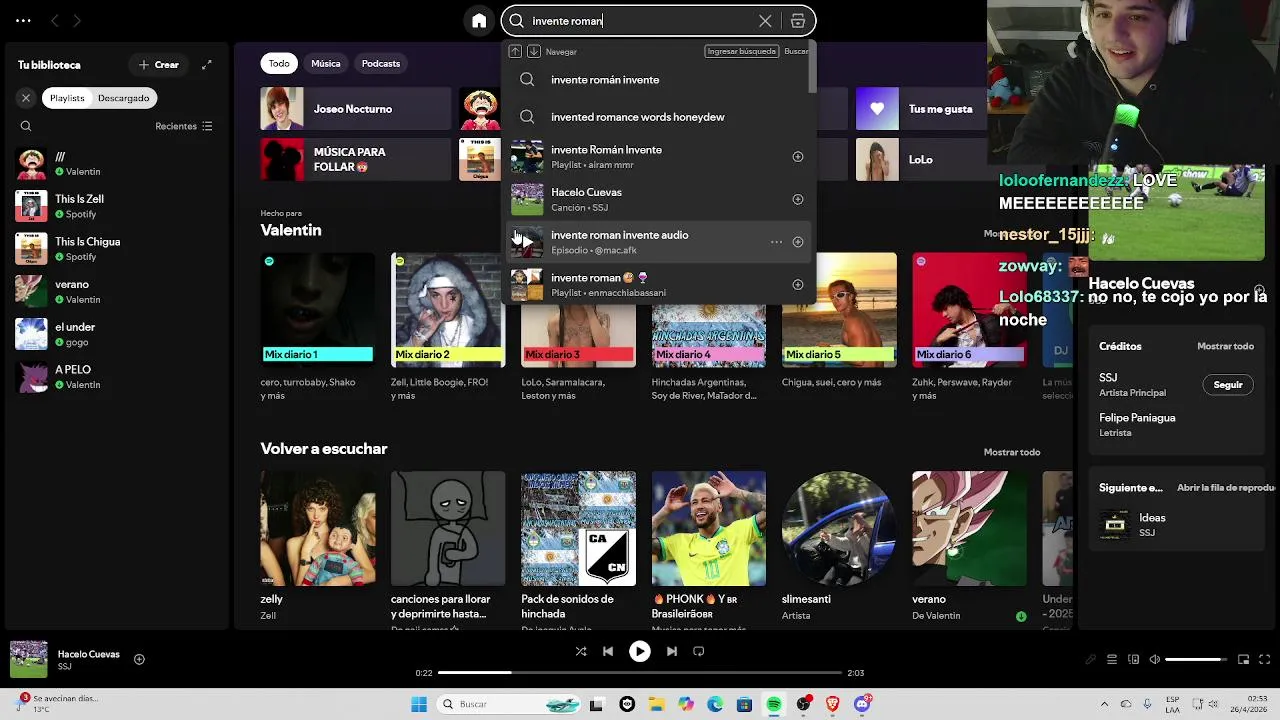Click Mostrar todo in Créditos
This screenshot has width=1280, height=720.
coord(1225,346)
